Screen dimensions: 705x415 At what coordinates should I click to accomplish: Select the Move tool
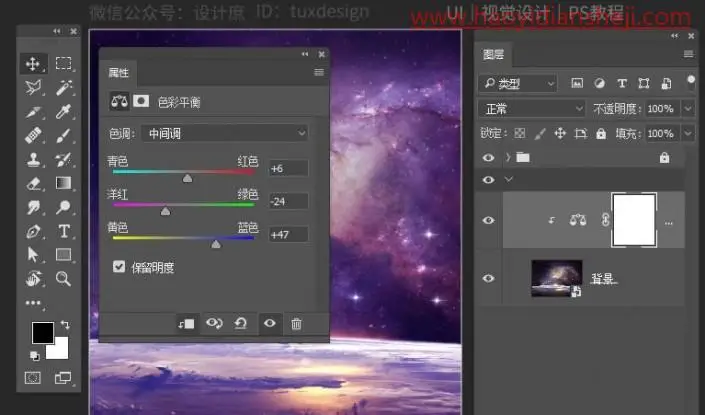[x=33, y=64]
